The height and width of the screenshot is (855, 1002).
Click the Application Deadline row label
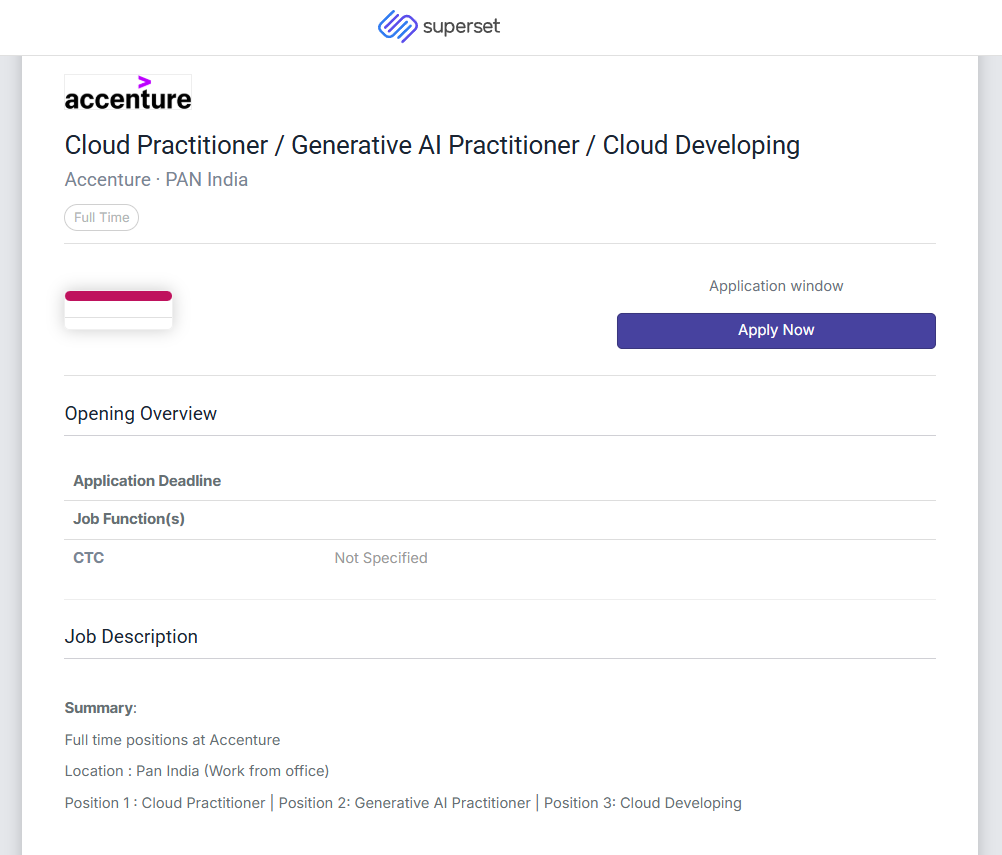tap(147, 481)
